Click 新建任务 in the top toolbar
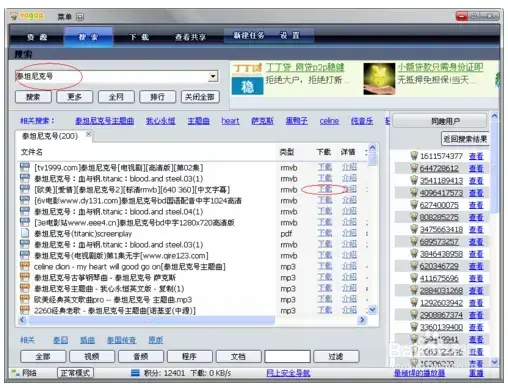The width and height of the screenshot is (508, 388). [x=249, y=35]
